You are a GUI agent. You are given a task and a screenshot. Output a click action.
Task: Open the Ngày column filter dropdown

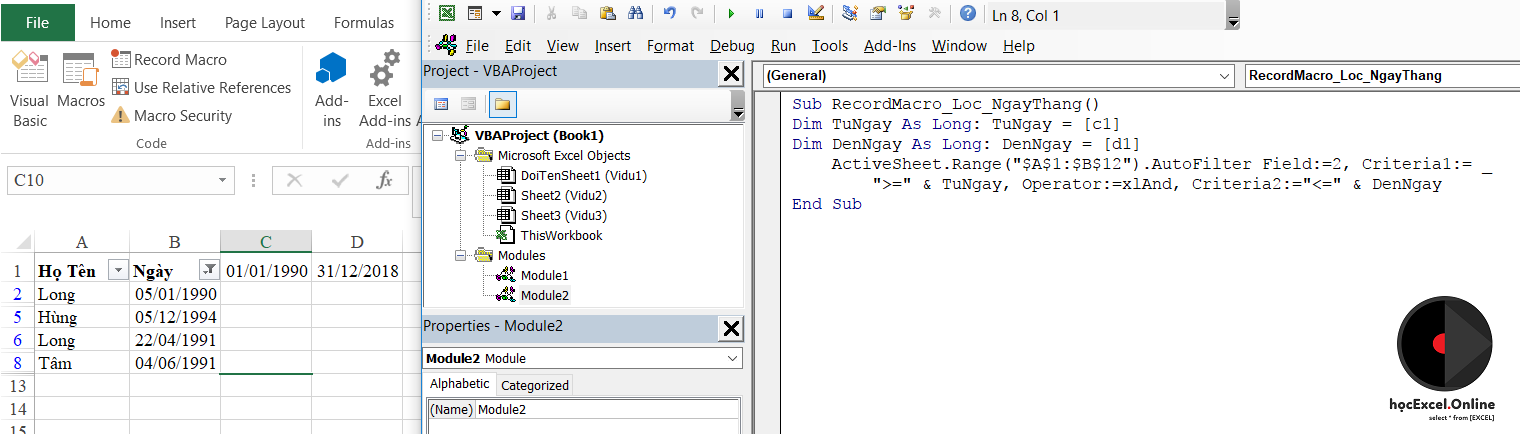point(210,270)
